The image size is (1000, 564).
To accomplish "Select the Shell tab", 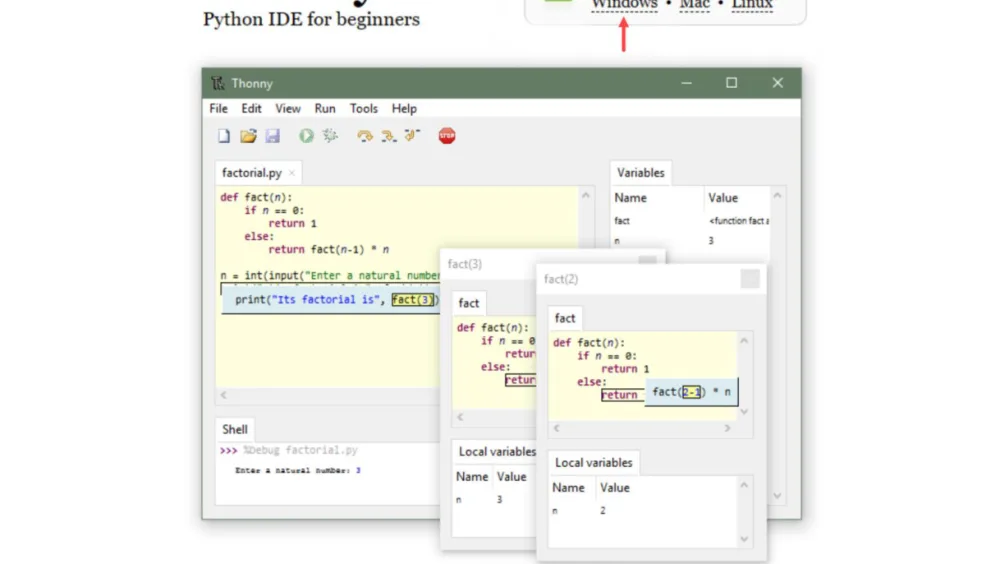I will [x=235, y=429].
